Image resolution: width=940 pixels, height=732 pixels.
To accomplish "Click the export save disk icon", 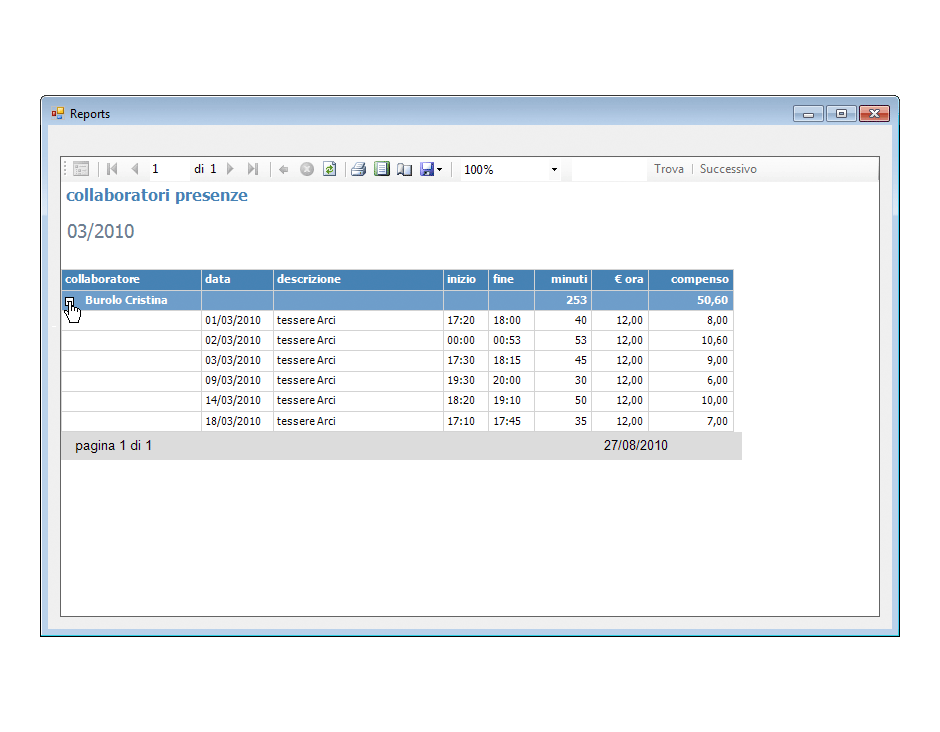I will 427,170.
